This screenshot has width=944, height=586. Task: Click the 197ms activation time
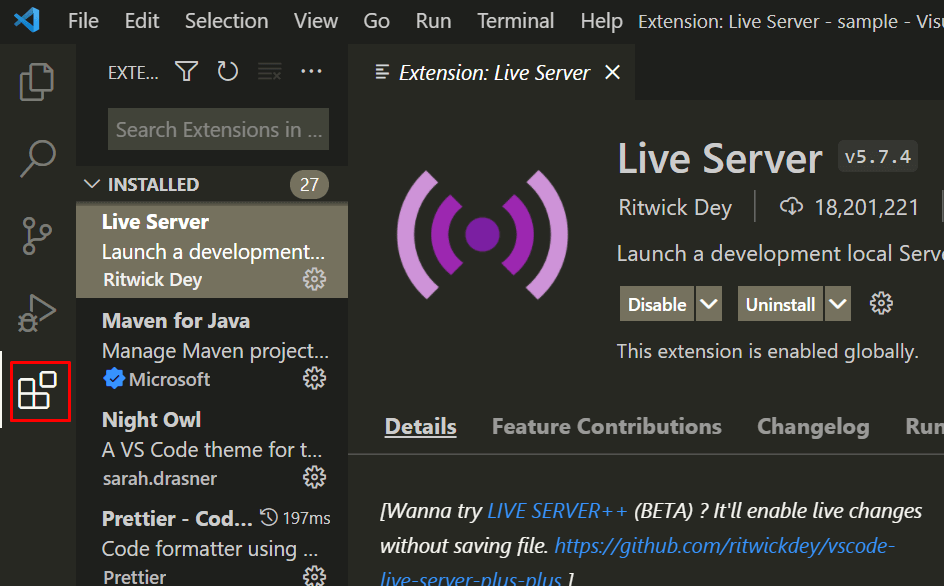click(x=306, y=518)
